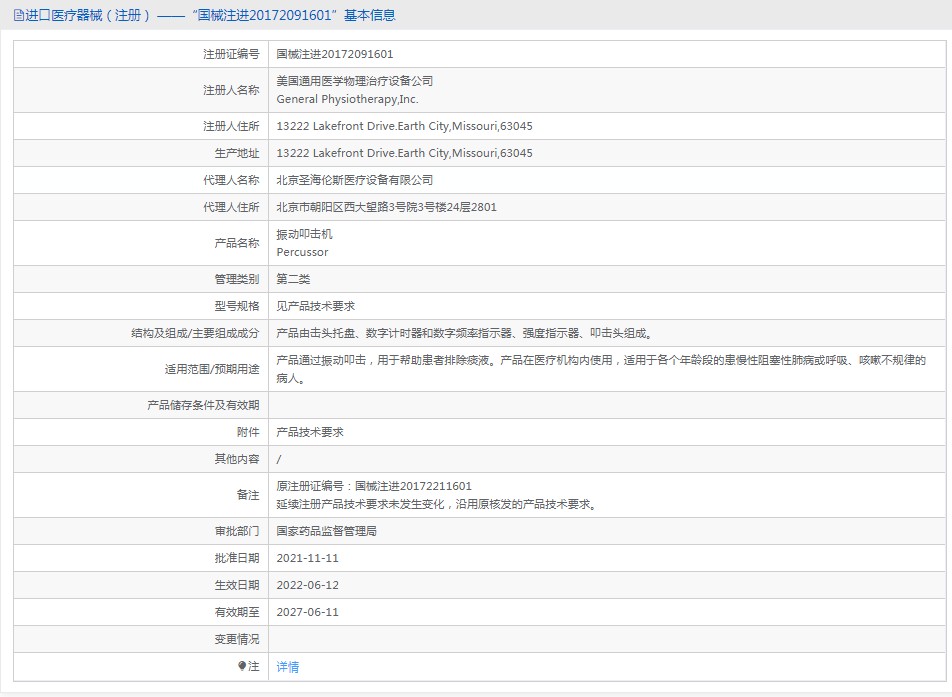Viewport: 952px width, 697px height.
Task: Select the product name Percussor
Action: point(302,252)
